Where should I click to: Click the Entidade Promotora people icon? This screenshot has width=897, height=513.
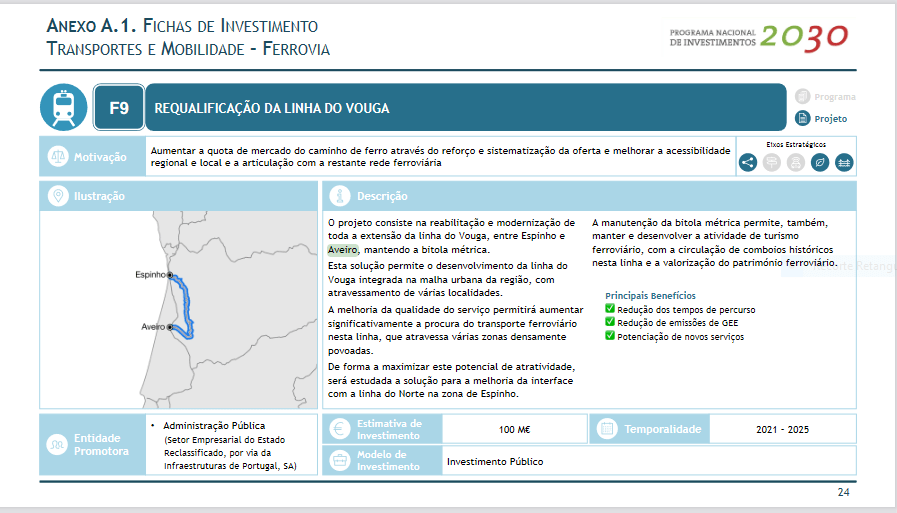click(x=57, y=444)
